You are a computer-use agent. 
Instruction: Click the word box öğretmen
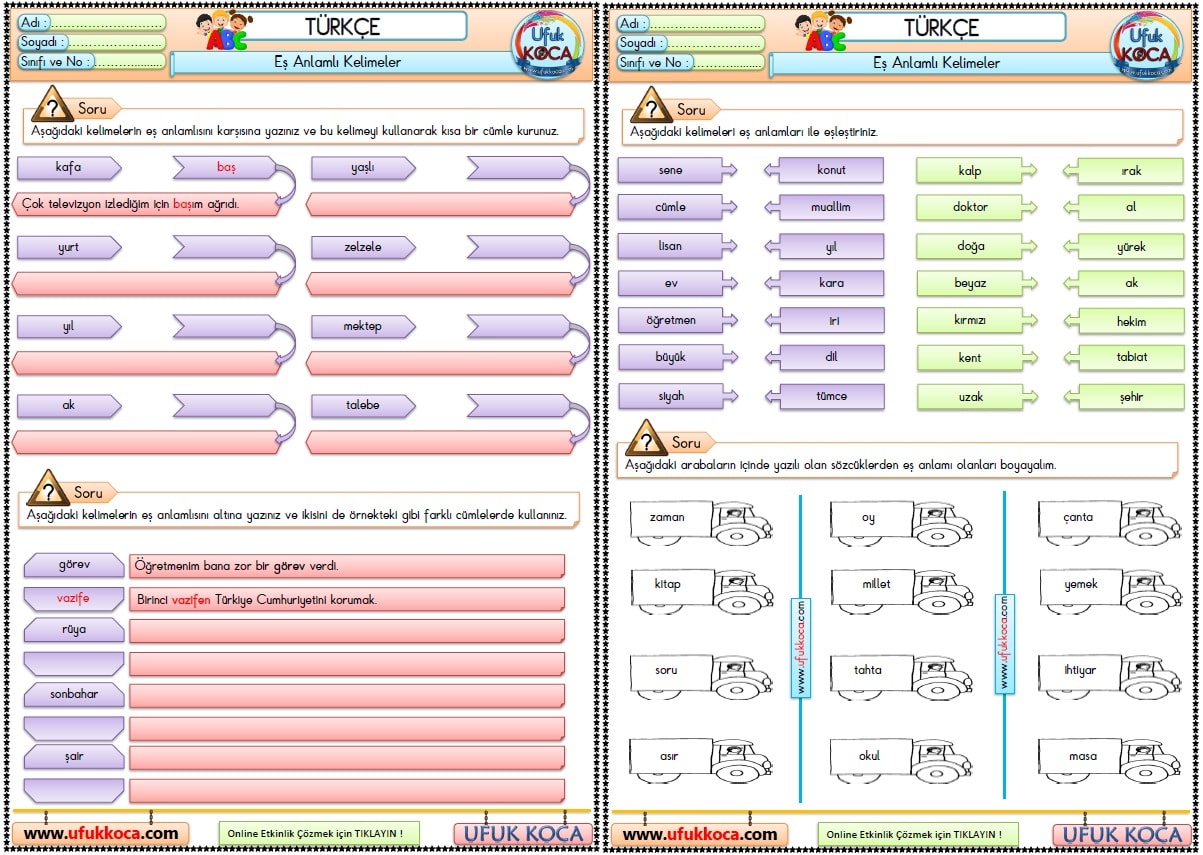click(677, 320)
